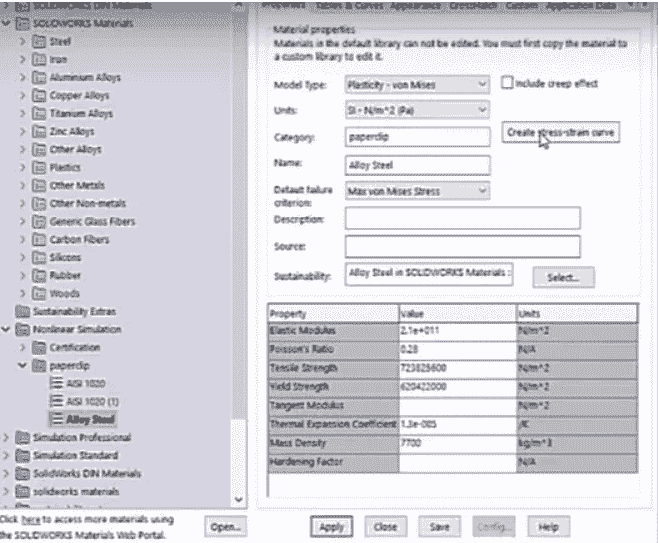This screenshot has height=543, width=658.
Task: Select the Other Metals folder icon
Action: tap(39, 185)
